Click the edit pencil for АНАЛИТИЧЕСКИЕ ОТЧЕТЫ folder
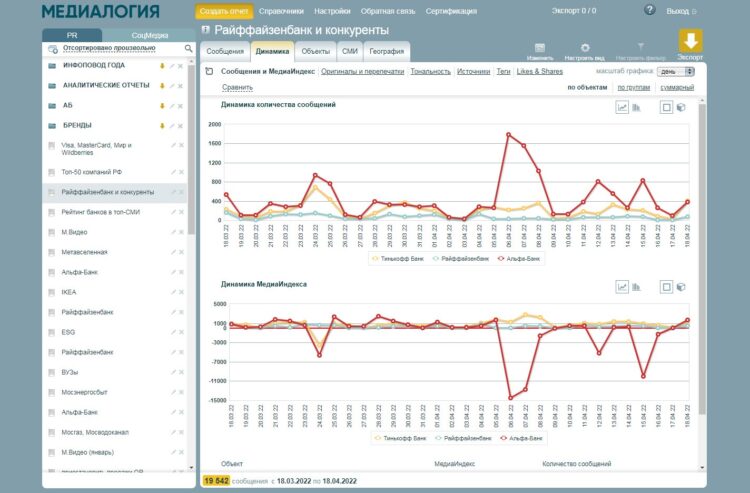The image size is (750, 493). pyautogui.click(x=172, y=86)
